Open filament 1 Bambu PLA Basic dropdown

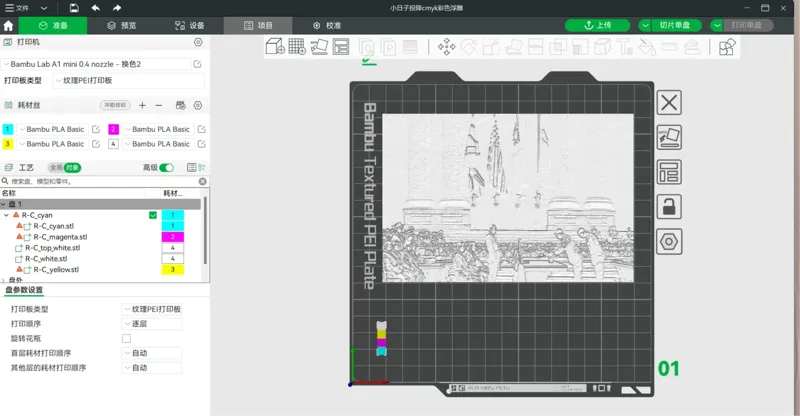pyautogui.click(x=52, y=129)
